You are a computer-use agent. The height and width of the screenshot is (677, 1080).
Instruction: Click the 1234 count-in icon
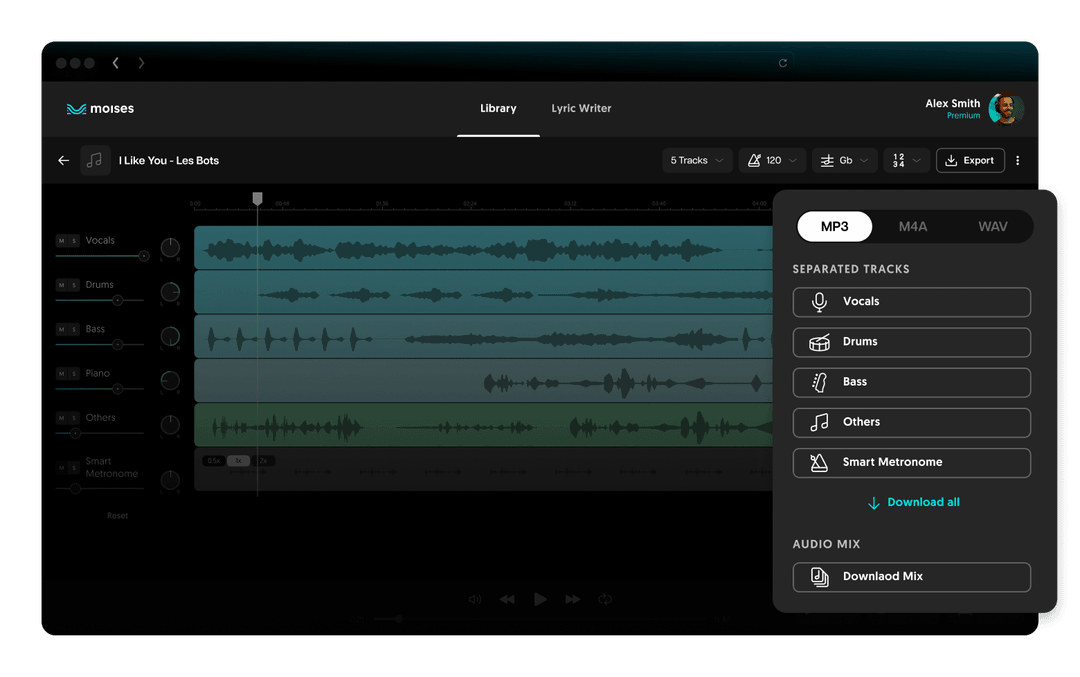[x=898, y=160]
